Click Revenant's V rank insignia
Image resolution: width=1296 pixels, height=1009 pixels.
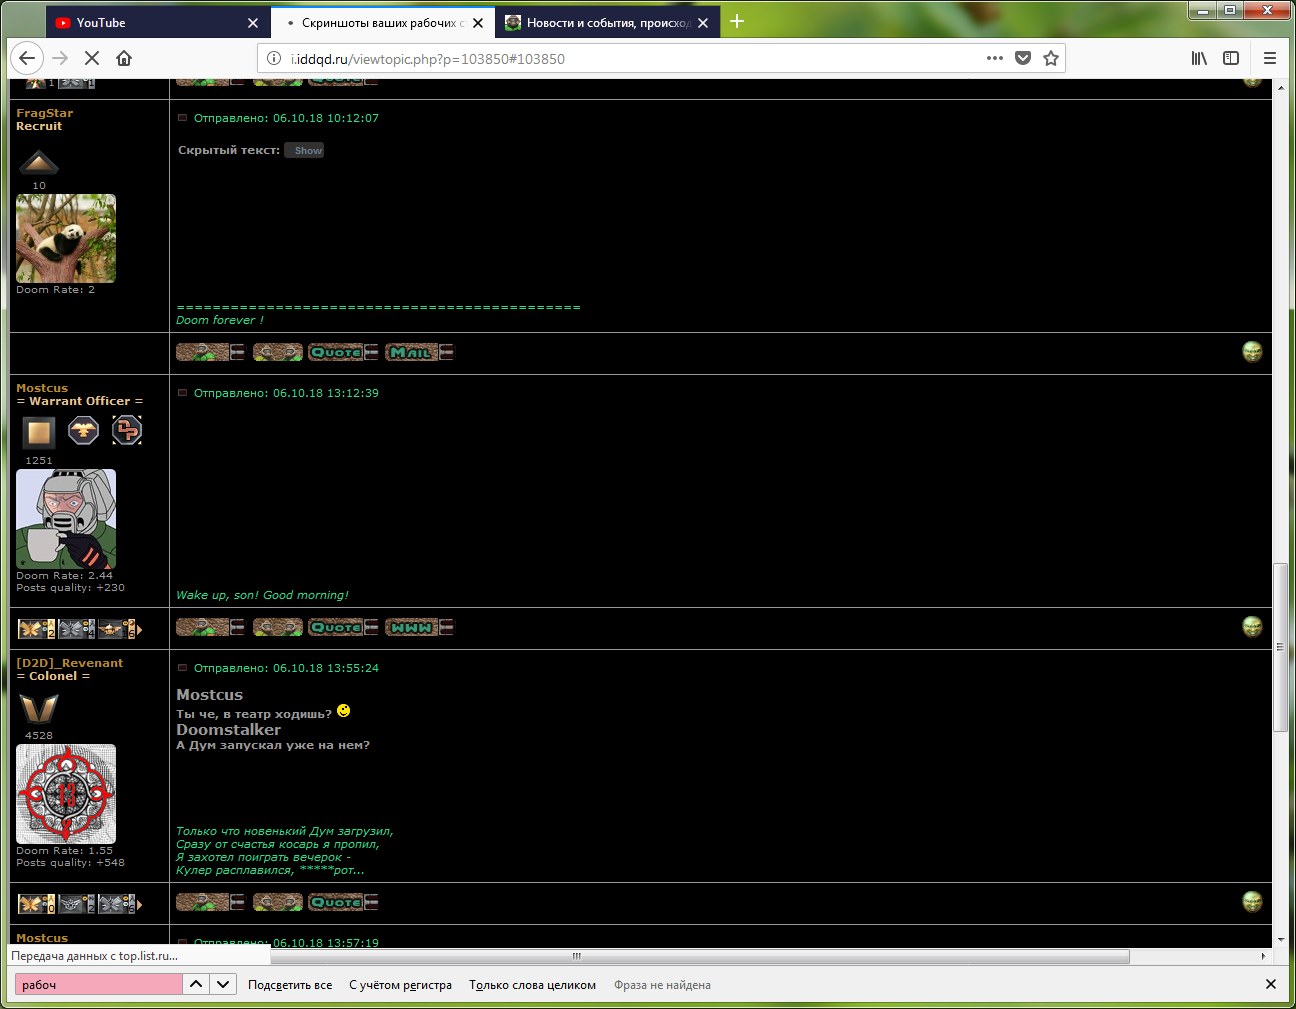[x=39, y=708]
